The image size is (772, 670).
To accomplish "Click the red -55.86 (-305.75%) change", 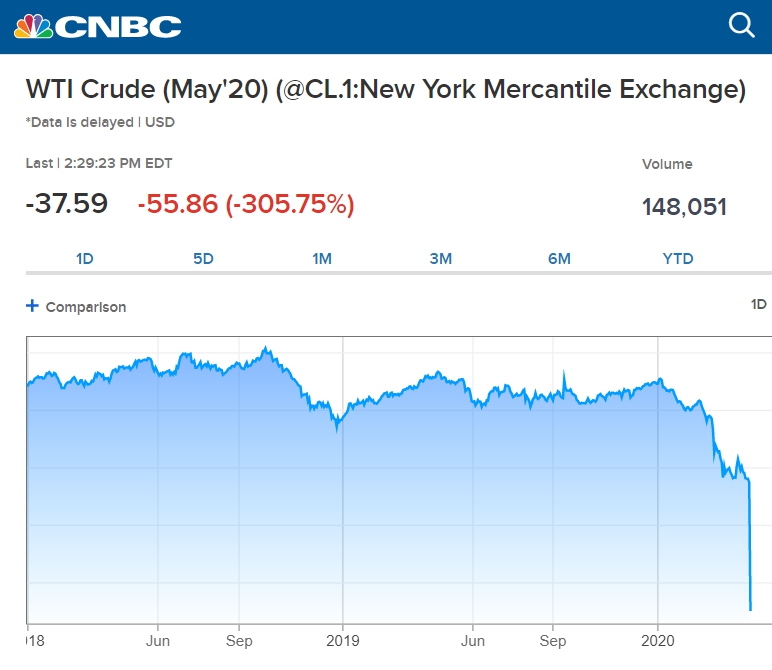I will click(x=246, y=205).
